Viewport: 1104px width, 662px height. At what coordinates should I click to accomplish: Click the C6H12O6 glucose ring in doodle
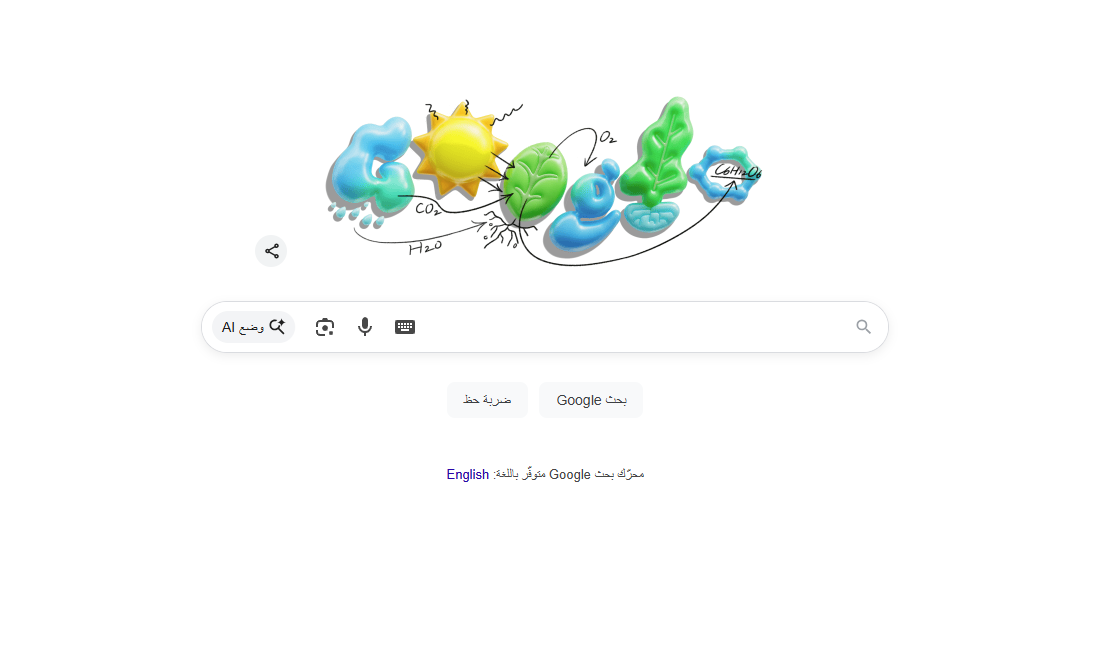tap(726, 173)
